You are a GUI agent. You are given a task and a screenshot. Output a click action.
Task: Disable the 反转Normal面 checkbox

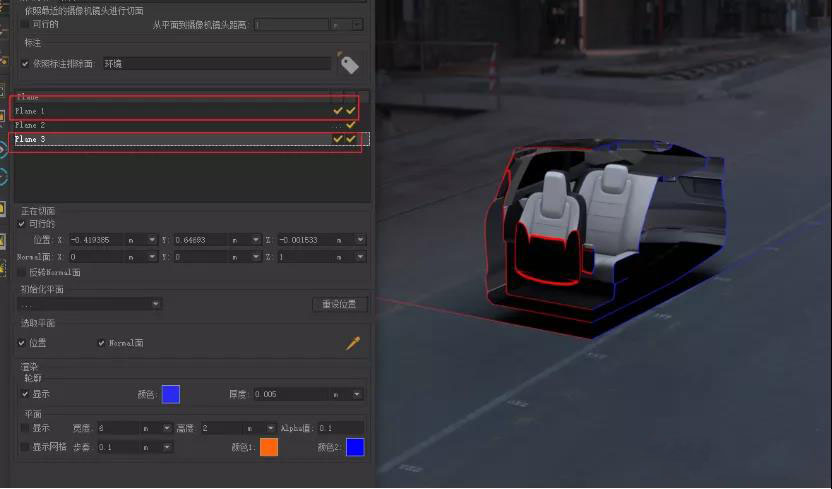click(23, 272)
